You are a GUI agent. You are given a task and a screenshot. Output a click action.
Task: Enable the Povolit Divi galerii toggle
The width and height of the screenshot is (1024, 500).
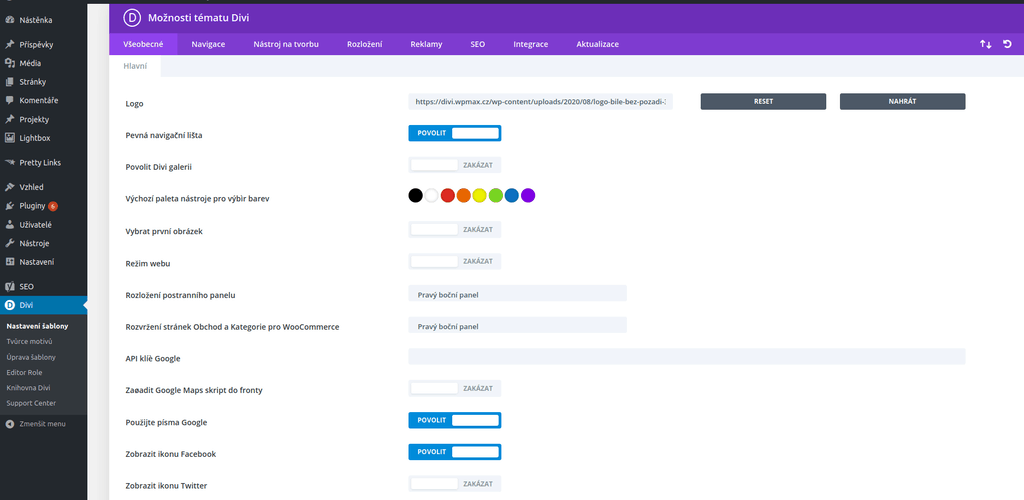pos(455,165)
